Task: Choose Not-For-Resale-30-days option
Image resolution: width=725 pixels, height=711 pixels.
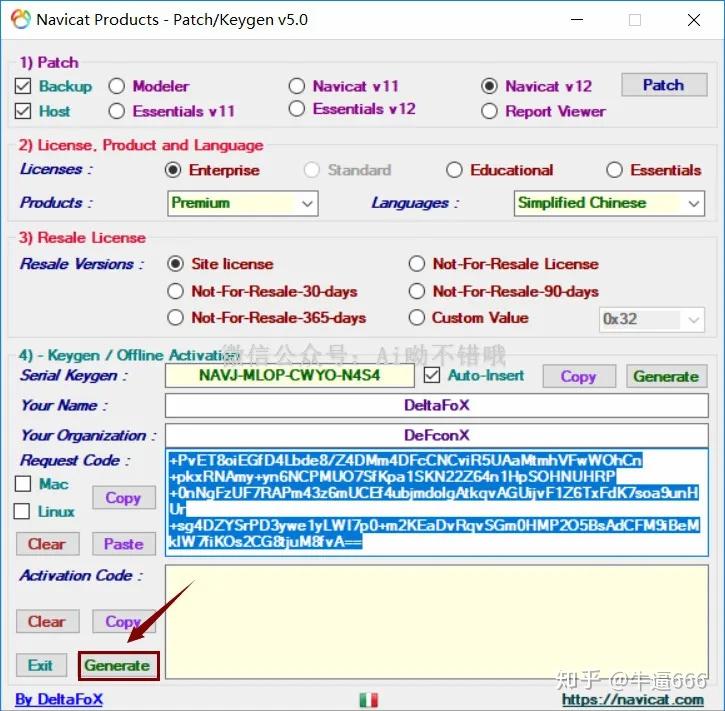Action: click(175, 291)
